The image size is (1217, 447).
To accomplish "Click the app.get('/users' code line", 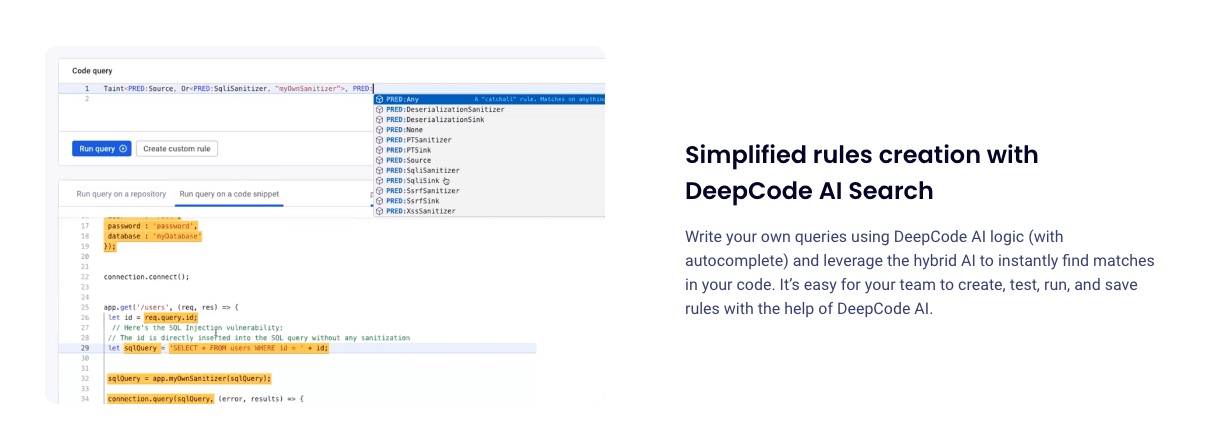I will coord(171,306).
